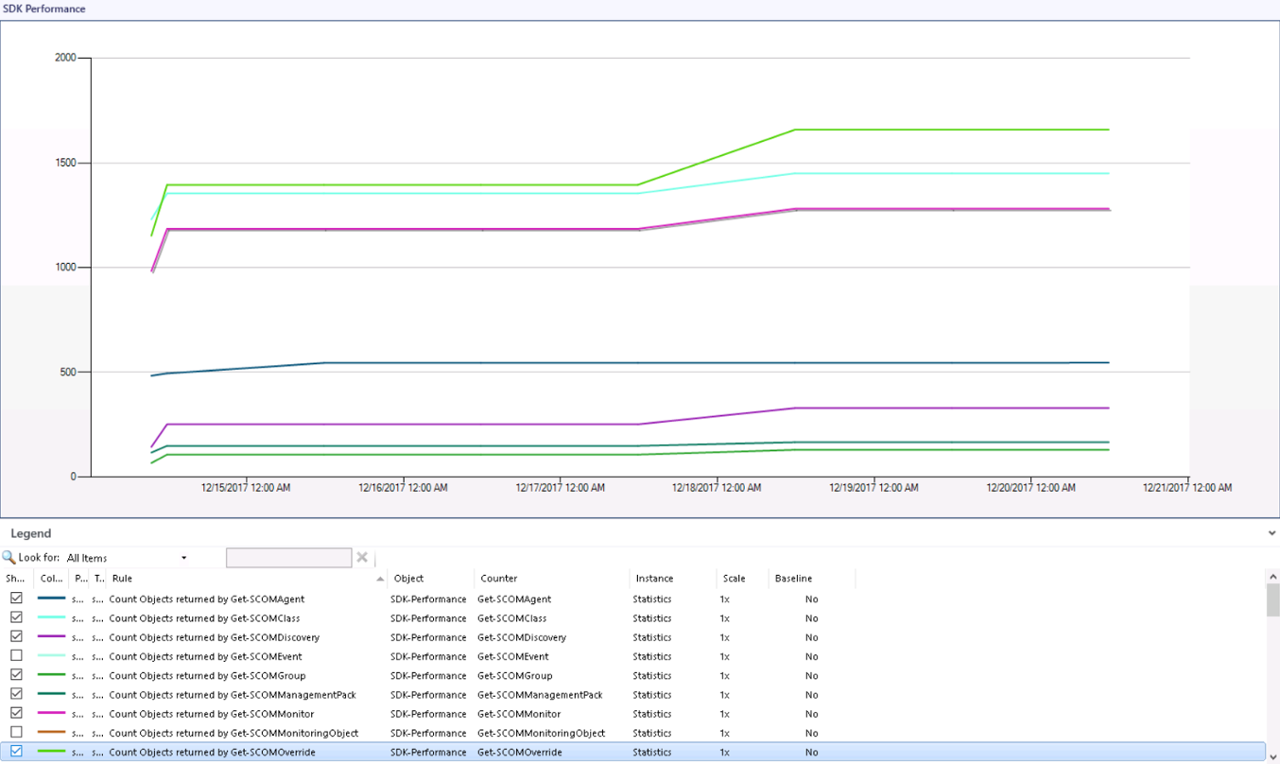Viewport: 1280px width, 764px height.
Task: Uncheck the Get-SCOMAgent counter checkbox
Action: click(16, 599)
